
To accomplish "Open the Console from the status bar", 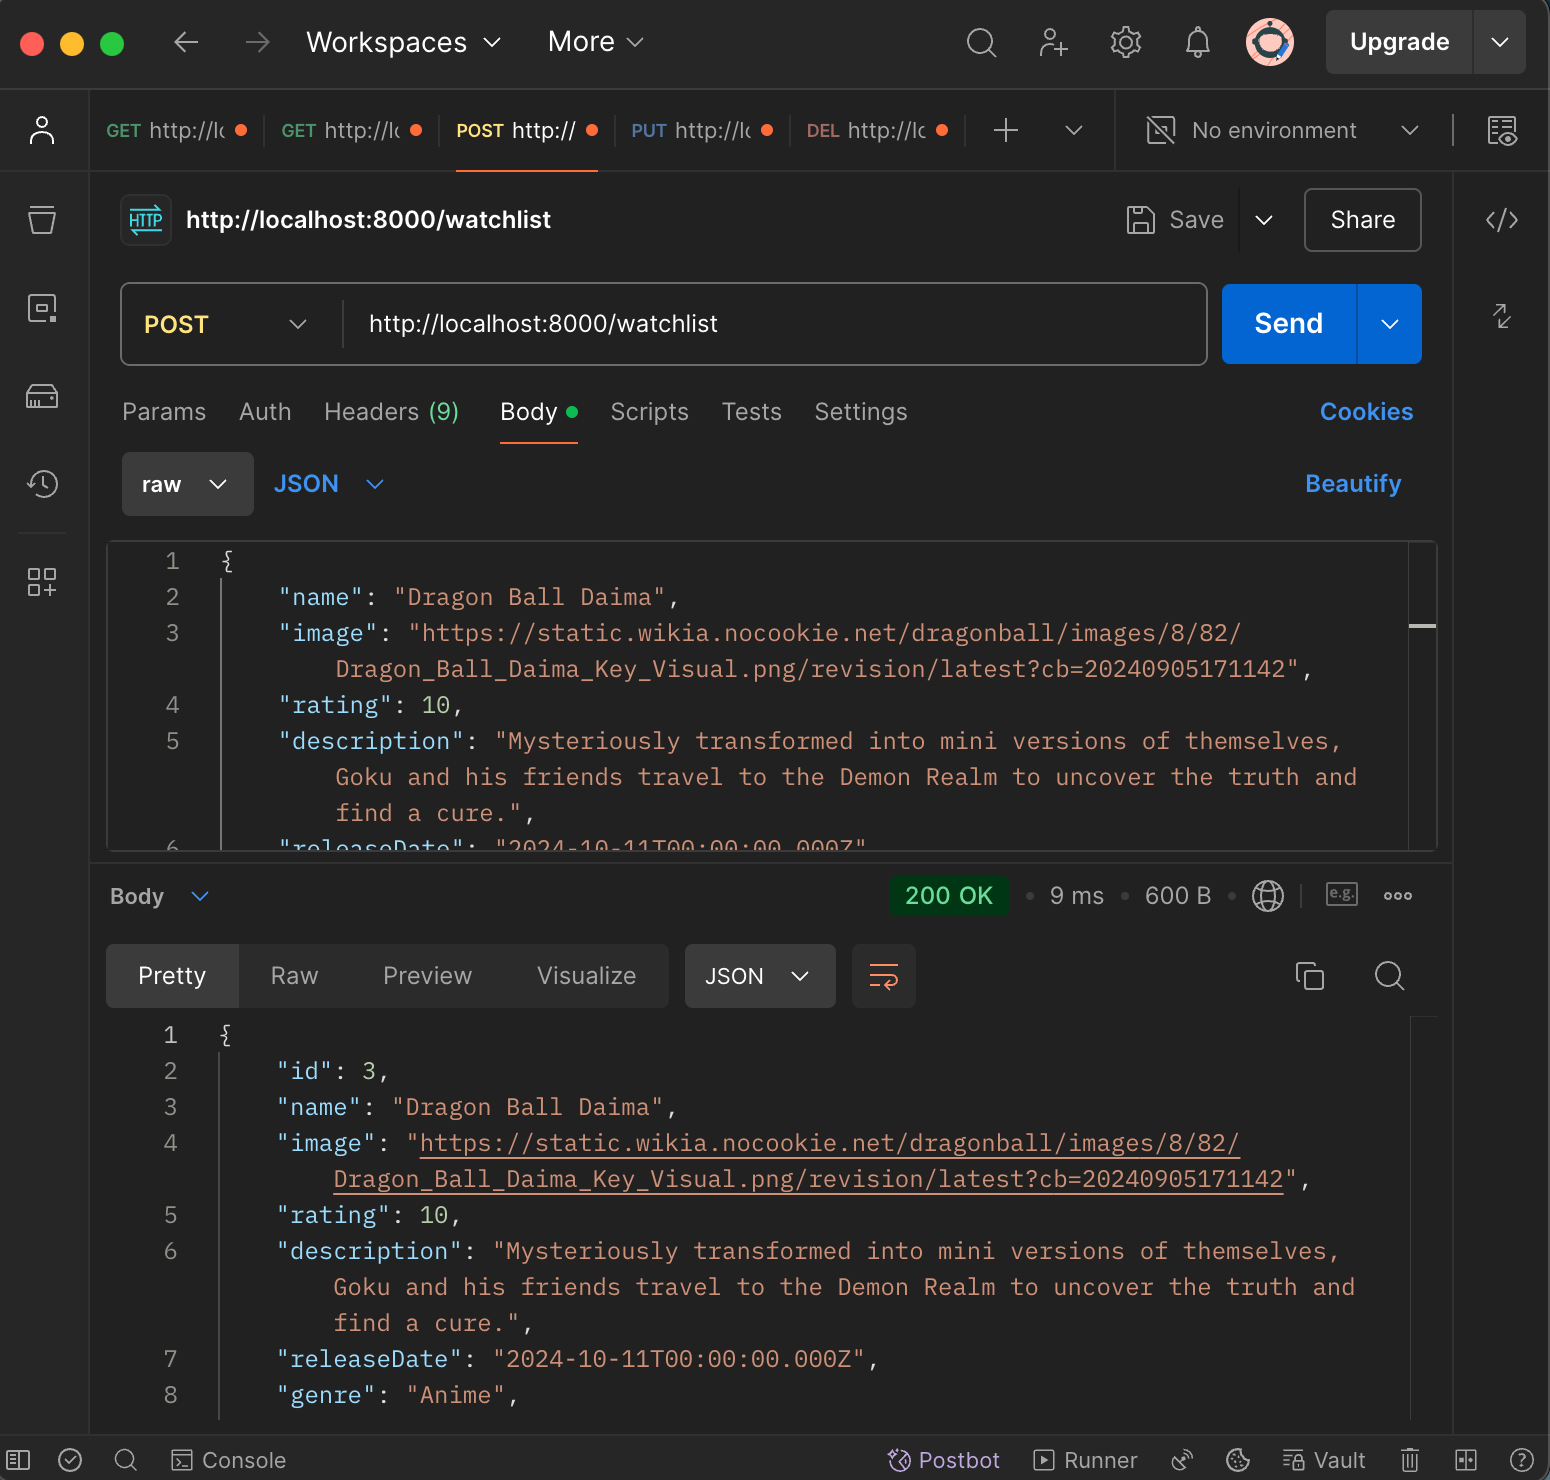I will pyautogui.click(x=228, y=1459).
